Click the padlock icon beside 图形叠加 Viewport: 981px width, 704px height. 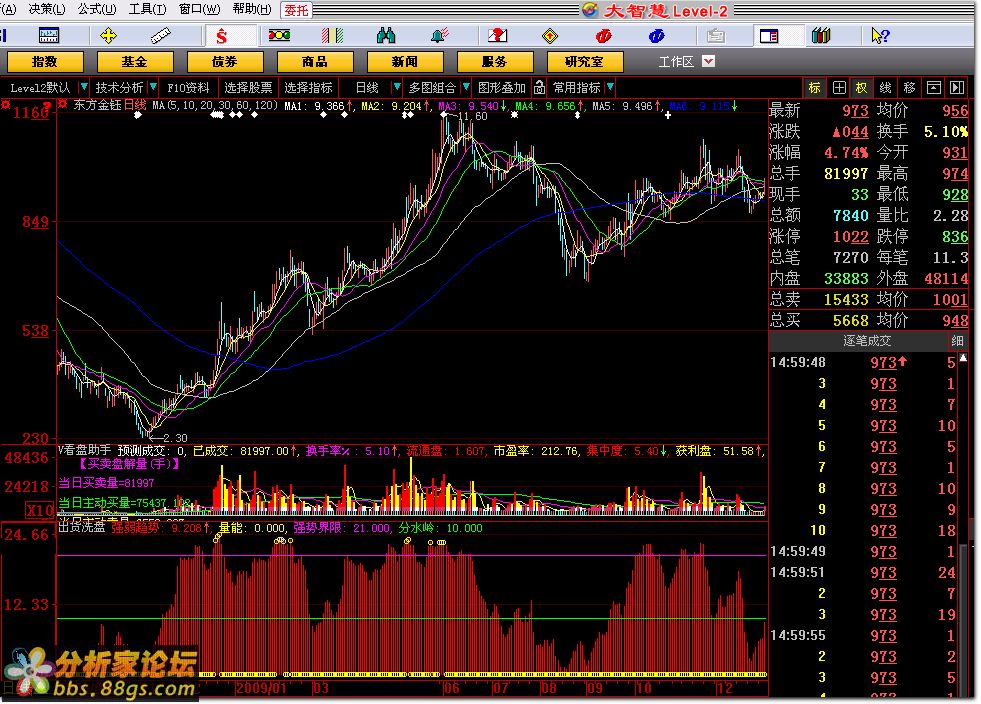539,88
